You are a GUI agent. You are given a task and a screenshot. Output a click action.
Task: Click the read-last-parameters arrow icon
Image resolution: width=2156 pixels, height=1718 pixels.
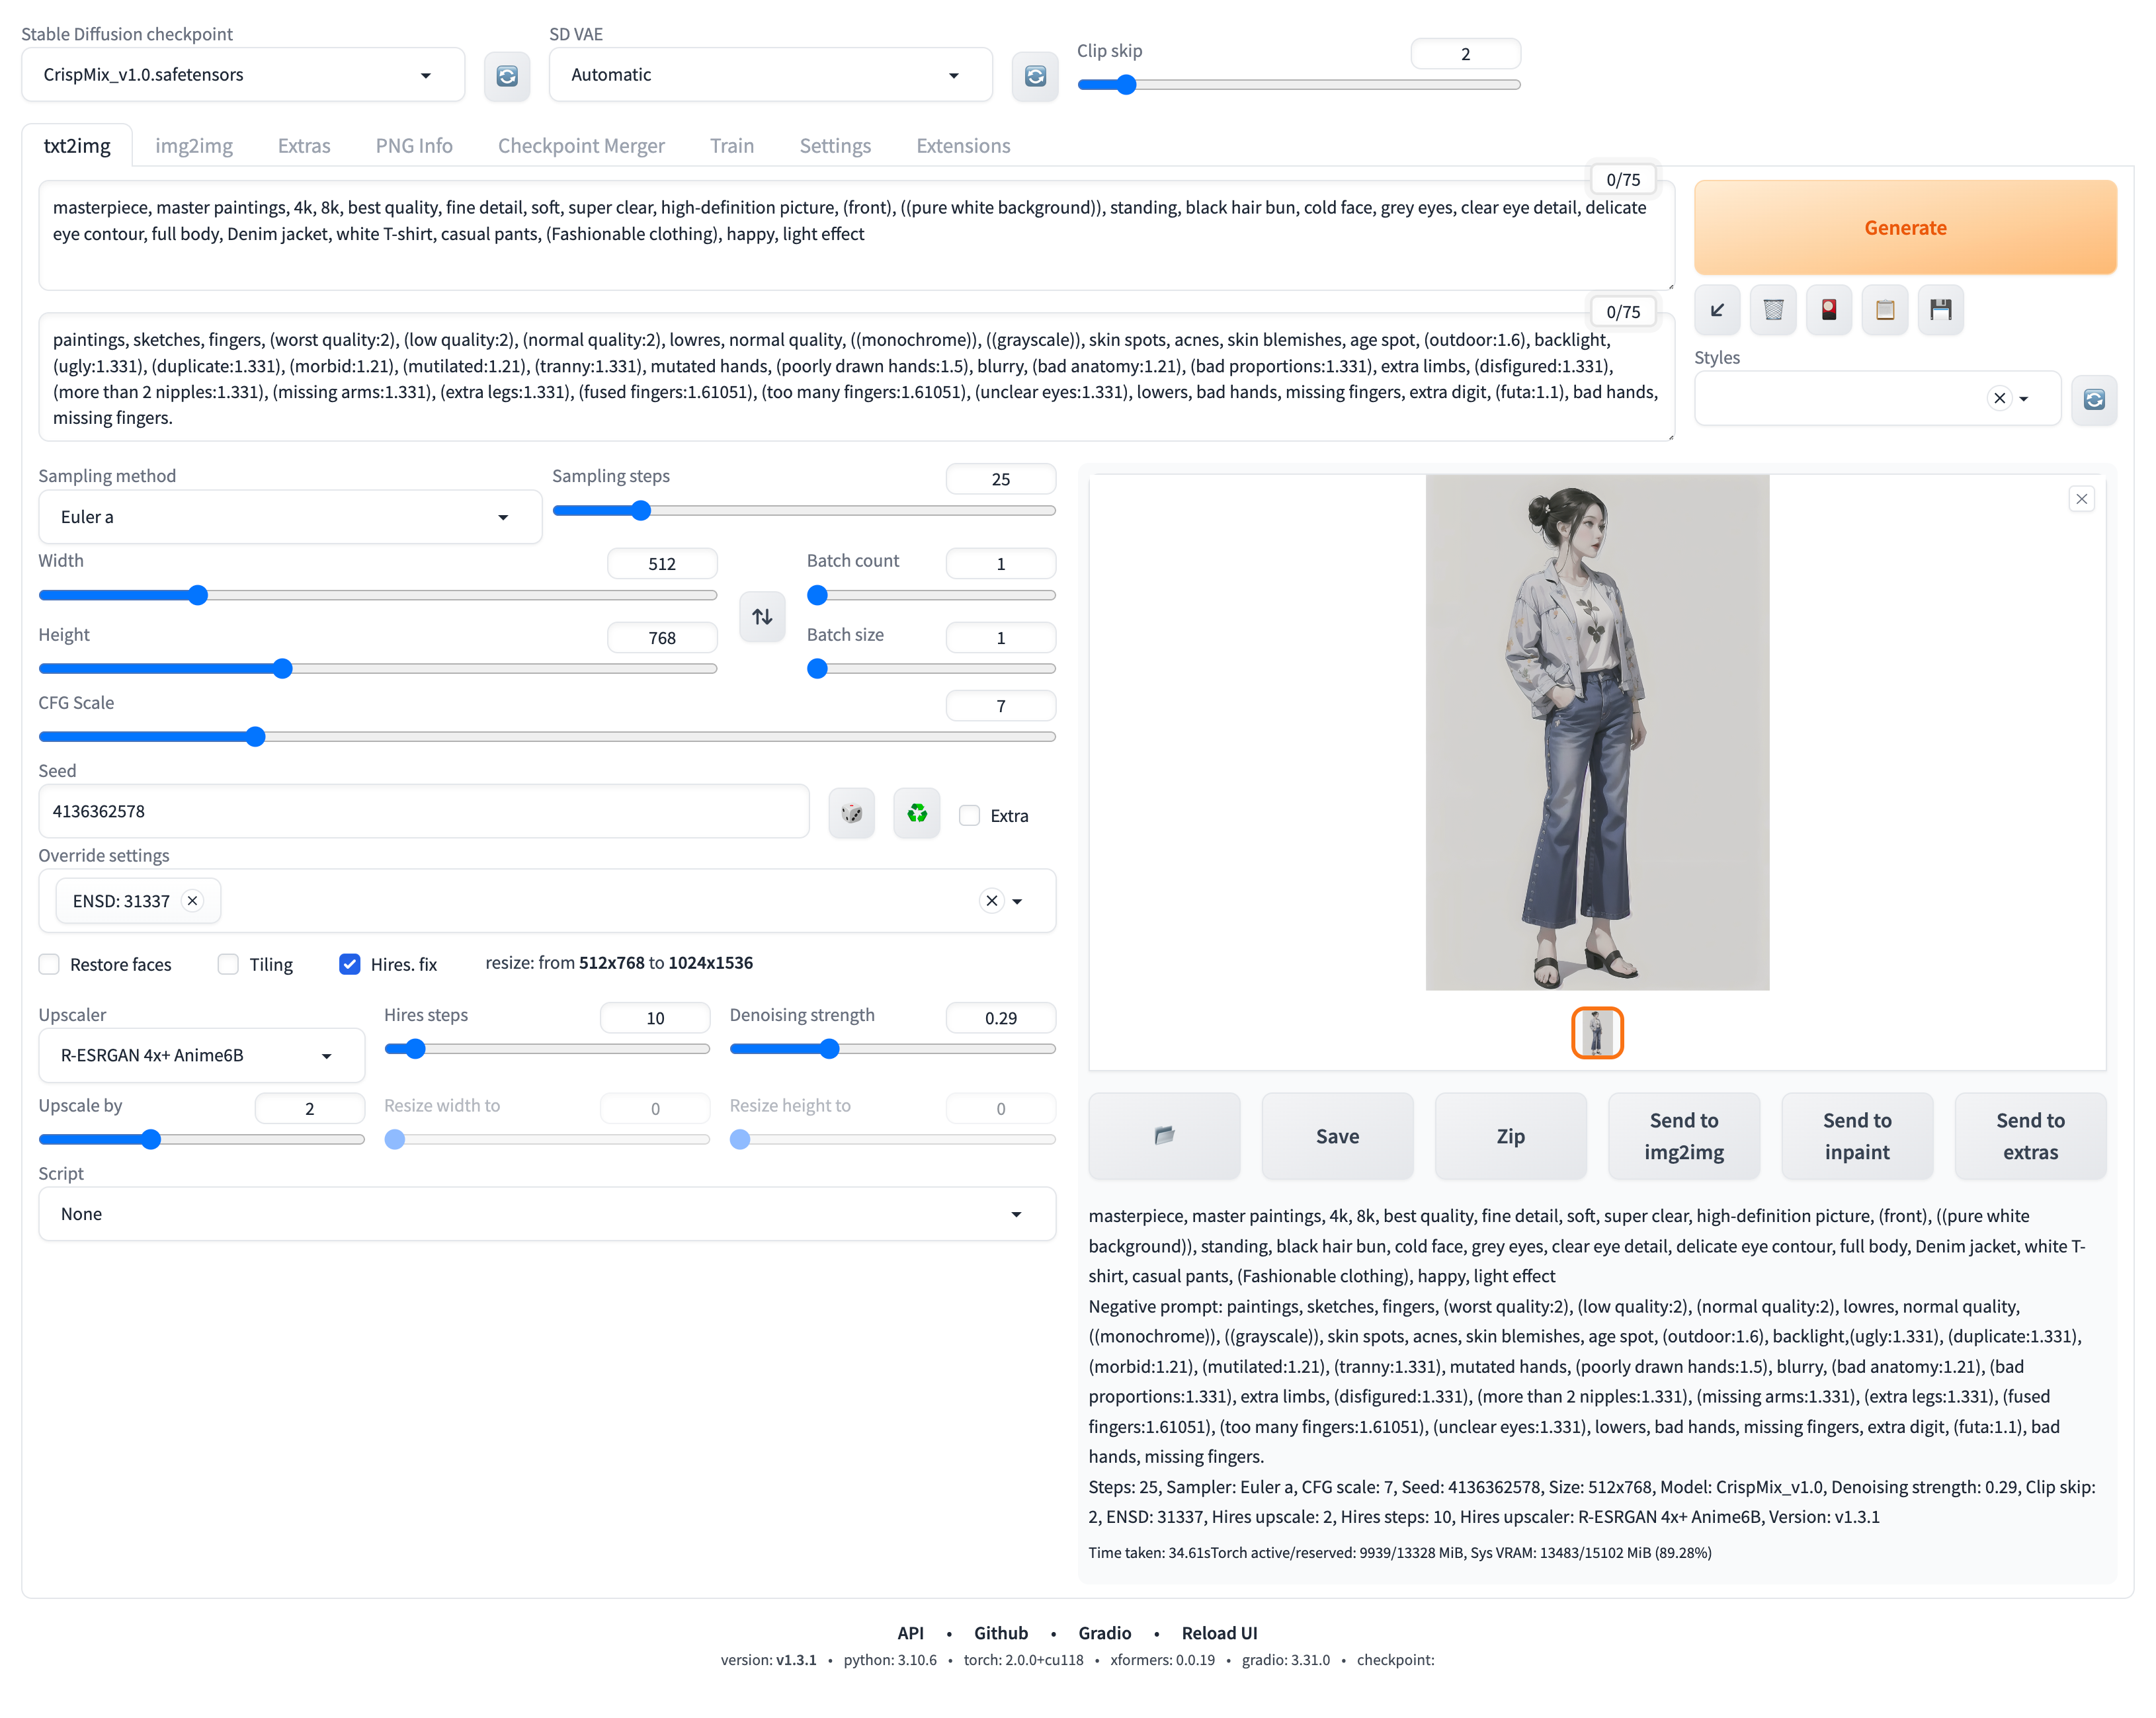(x=1717, y=310)
